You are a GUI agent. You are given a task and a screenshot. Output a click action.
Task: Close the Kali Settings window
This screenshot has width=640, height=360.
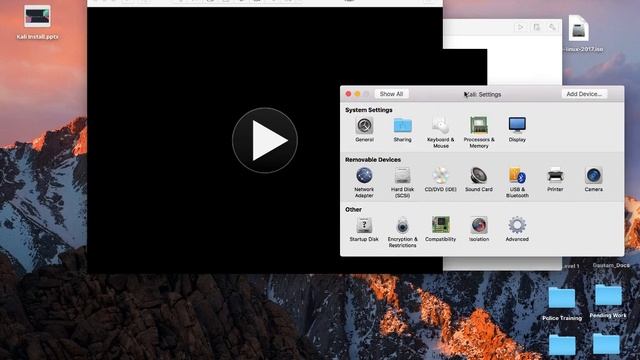click(x=348, y=94)
